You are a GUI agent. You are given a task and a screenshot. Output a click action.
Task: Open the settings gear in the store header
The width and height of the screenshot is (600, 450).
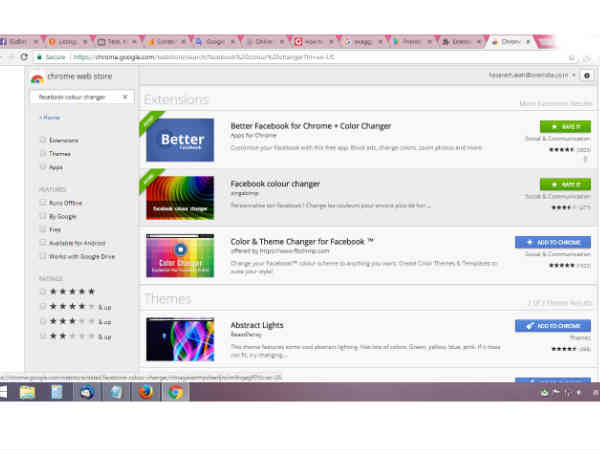pyautogui.click(x=586, y=75)
